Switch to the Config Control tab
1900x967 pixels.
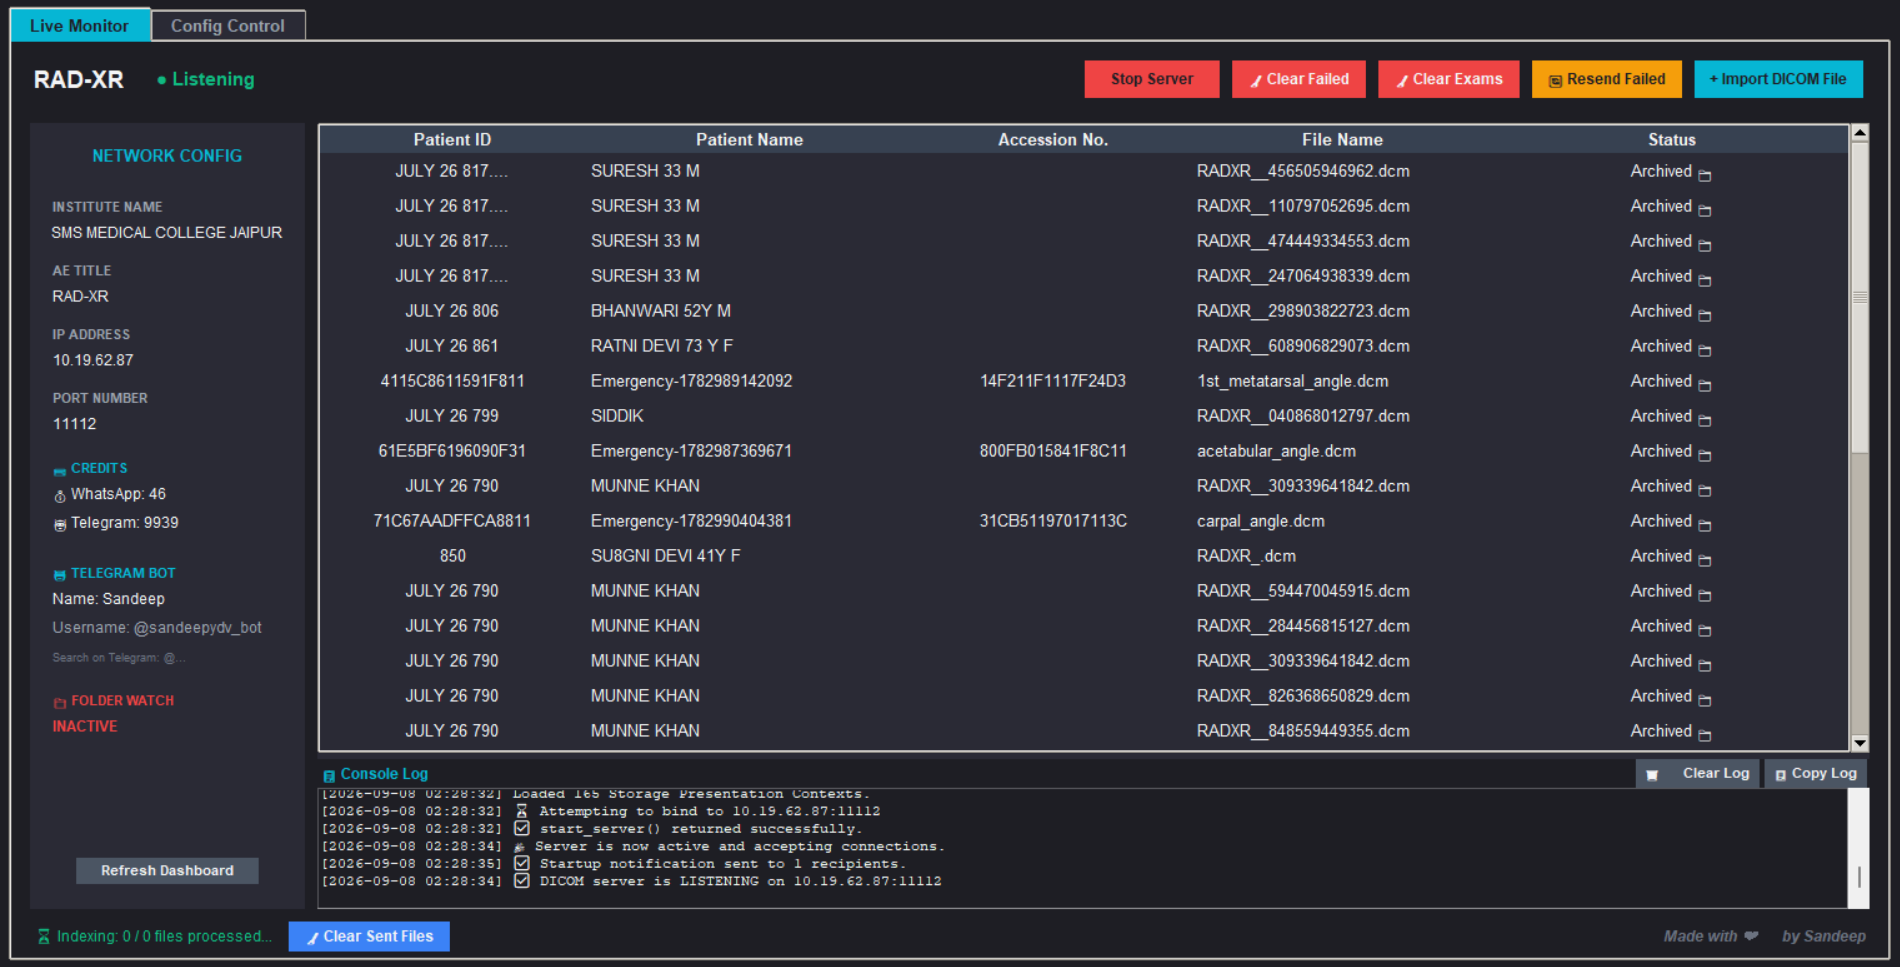point(228,26)
